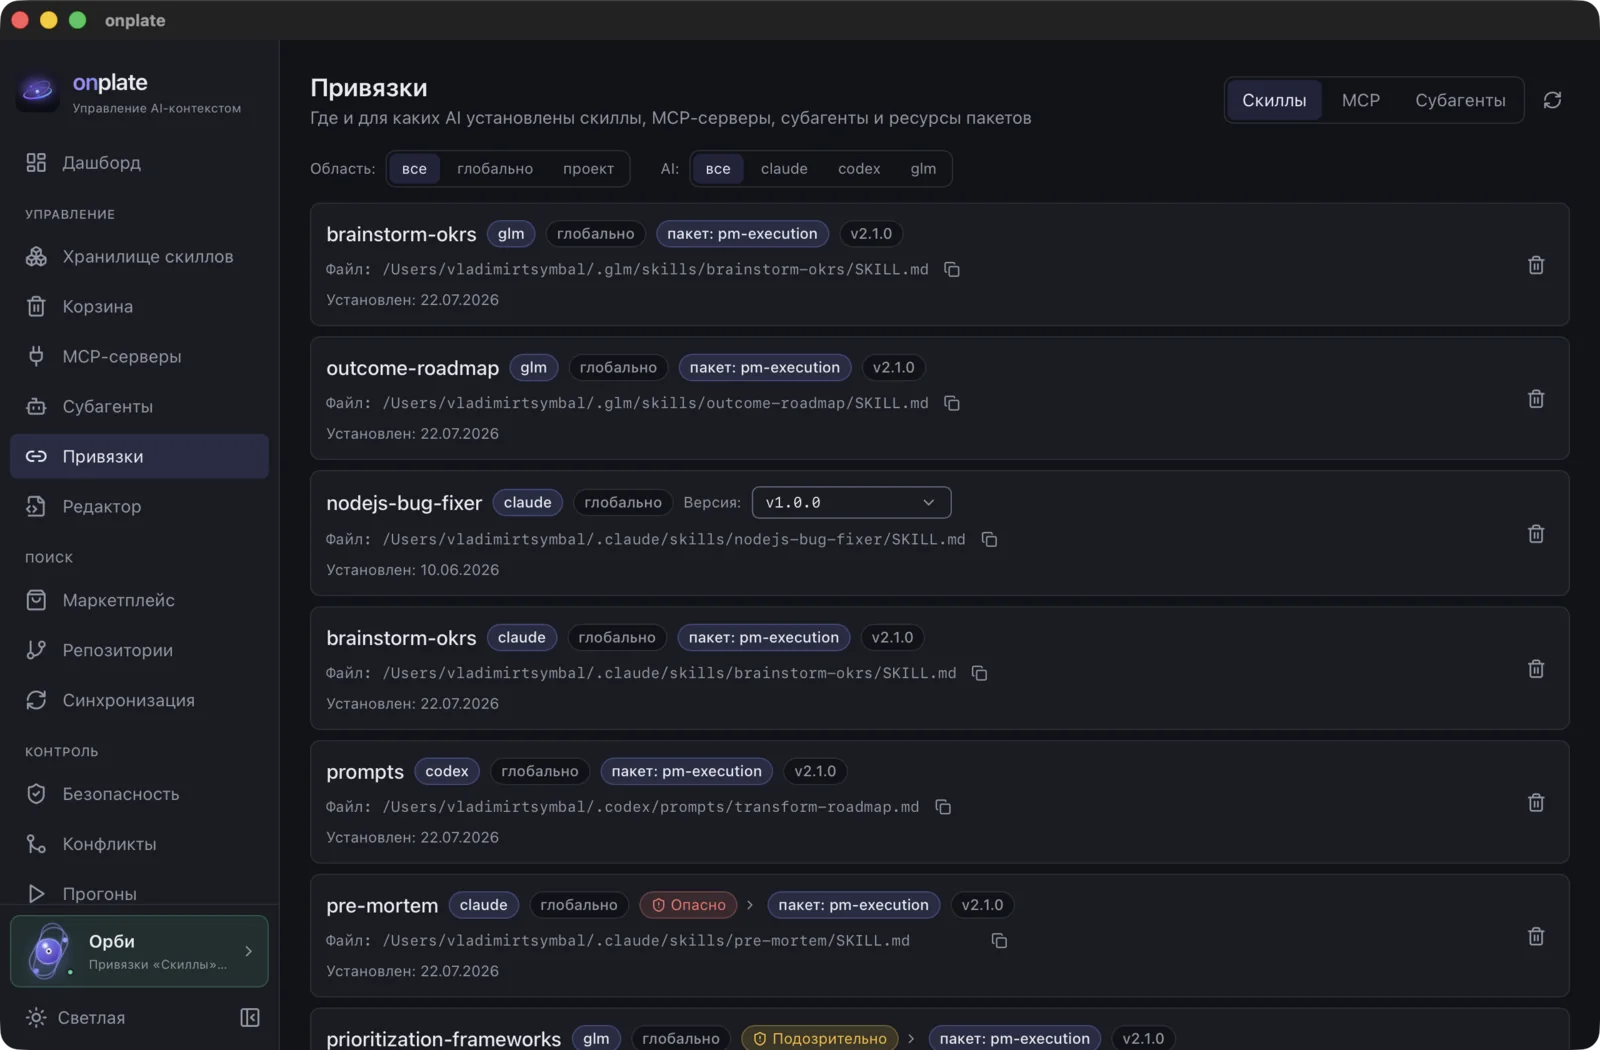Screen dimensions: 1600x1050
Task: Filter AI by claude
Action: pos(784,169)
